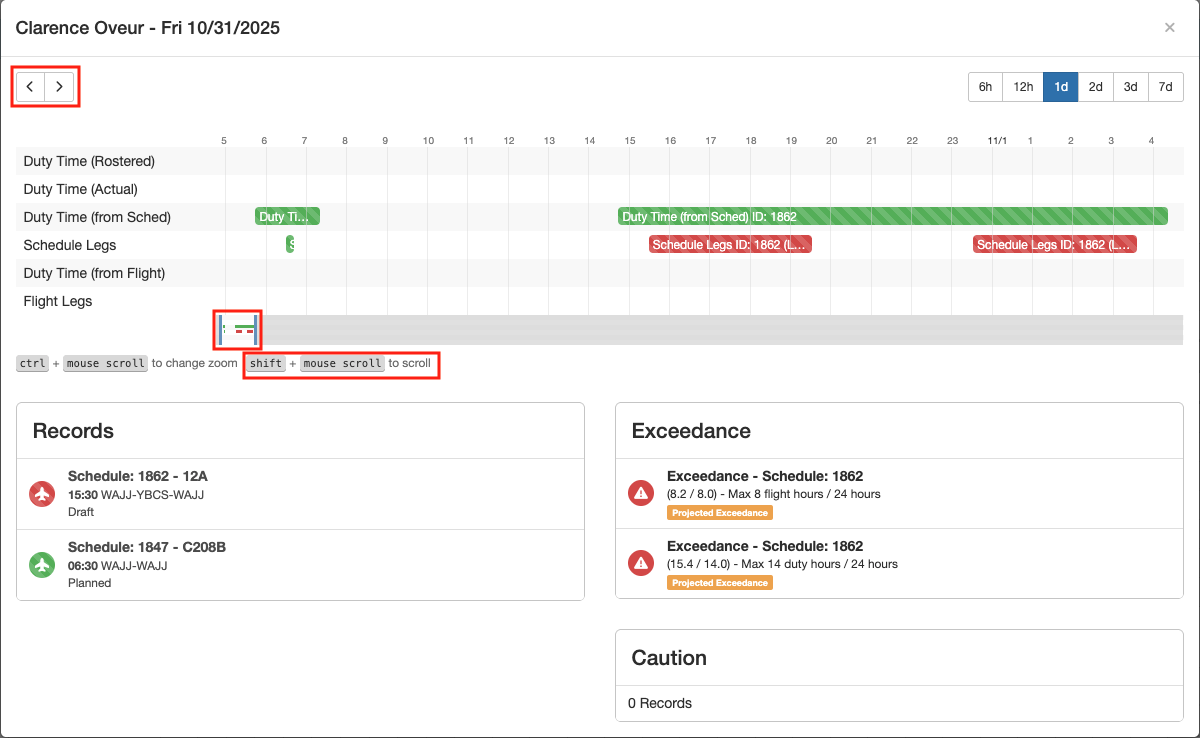The height and width of the screenshot is (738, 1200).
Task: Show the 7d timeline view
Action: click(1166, 87)
